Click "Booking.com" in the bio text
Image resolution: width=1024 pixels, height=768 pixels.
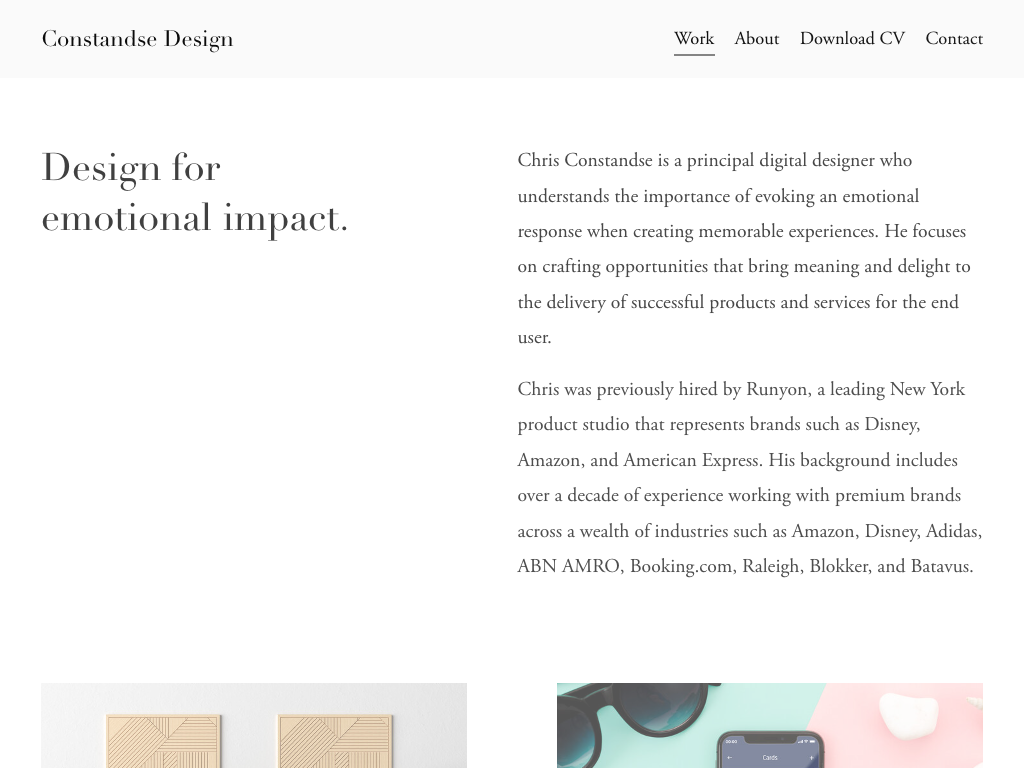tap(681, 566)
